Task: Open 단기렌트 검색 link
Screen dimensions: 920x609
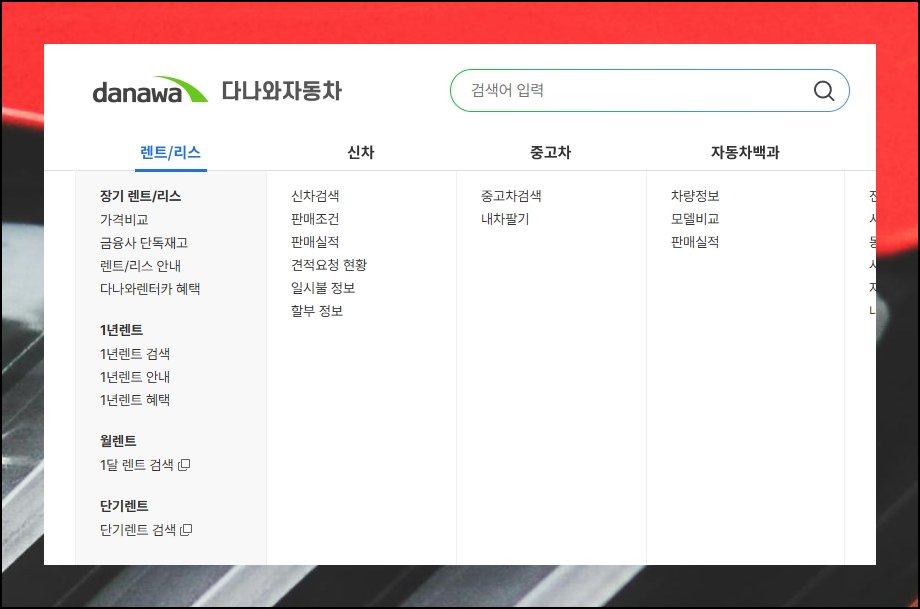Action: tap(138, 530)
